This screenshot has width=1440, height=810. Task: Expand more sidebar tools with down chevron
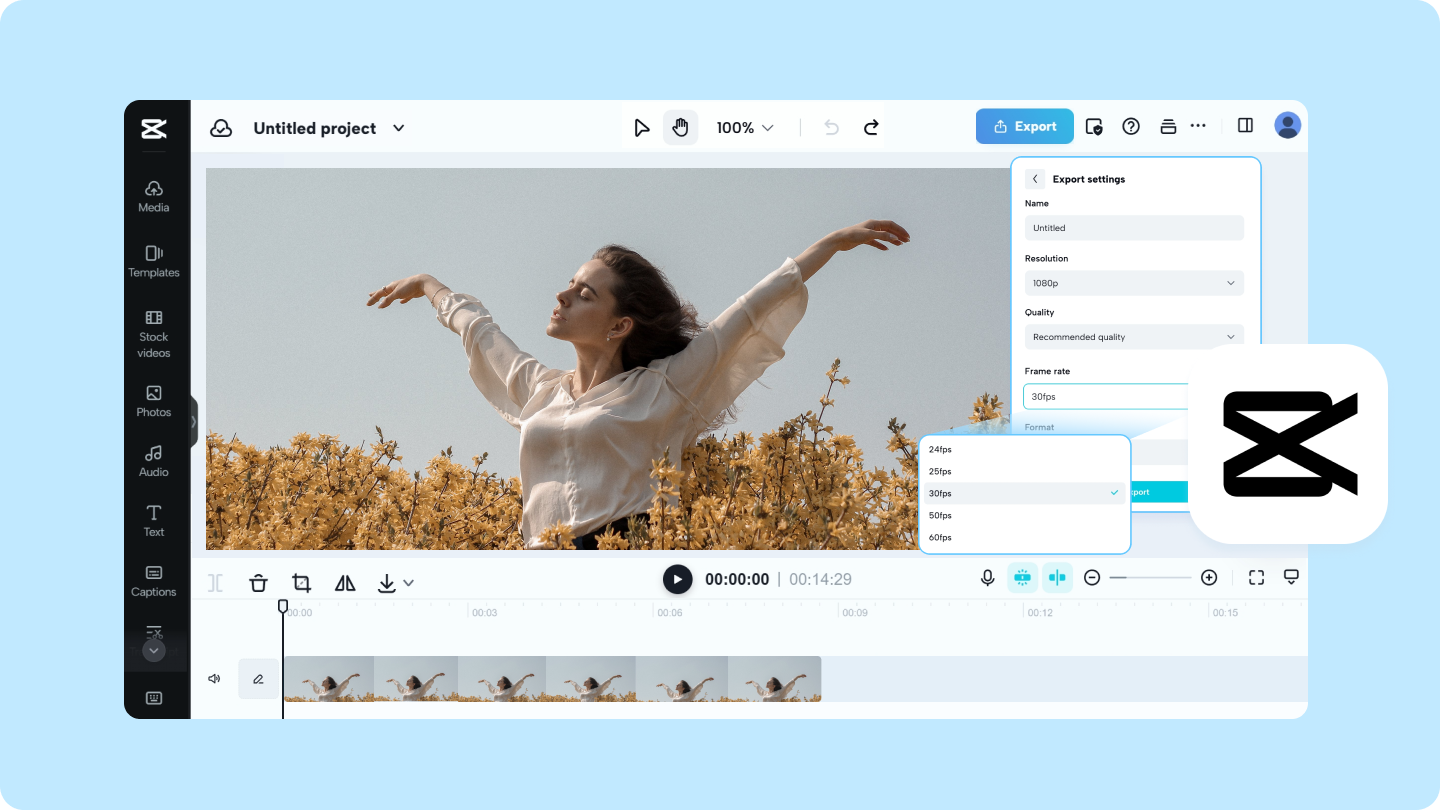point(154,650)
